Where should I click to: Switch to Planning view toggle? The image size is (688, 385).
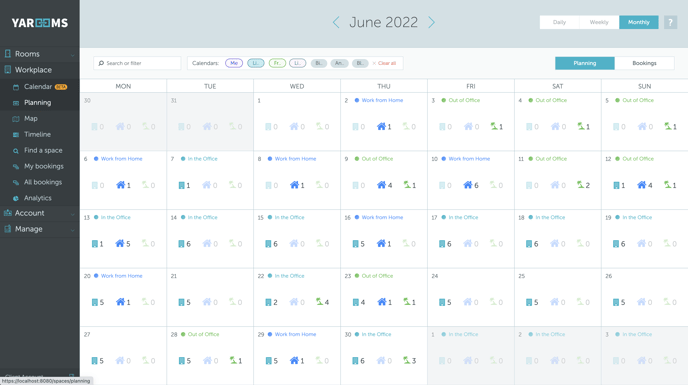point(584,63)
